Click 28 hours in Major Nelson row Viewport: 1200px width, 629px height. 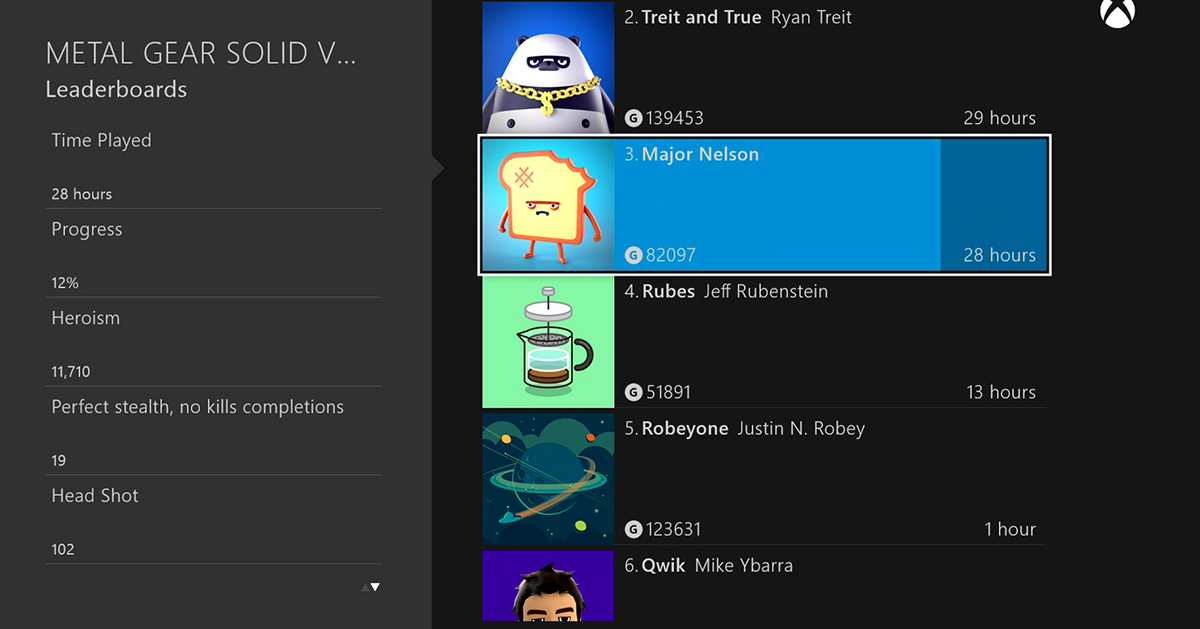(x=1000, y=255)
